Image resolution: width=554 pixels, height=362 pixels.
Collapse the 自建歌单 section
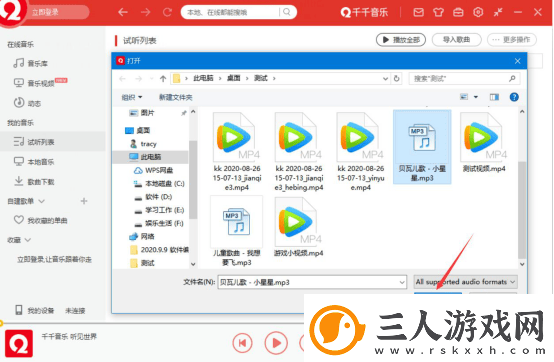(41, 201)
